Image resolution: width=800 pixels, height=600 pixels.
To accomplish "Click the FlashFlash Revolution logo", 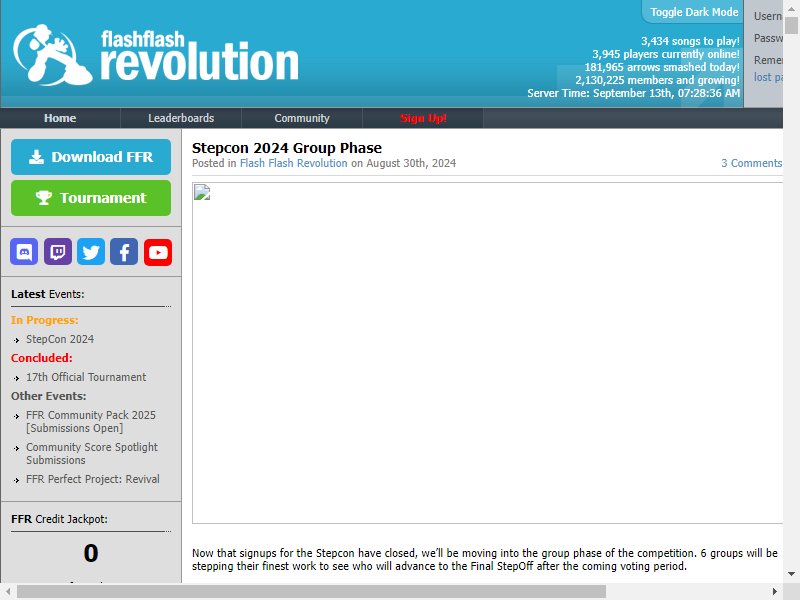I will (x=156, y=55).
